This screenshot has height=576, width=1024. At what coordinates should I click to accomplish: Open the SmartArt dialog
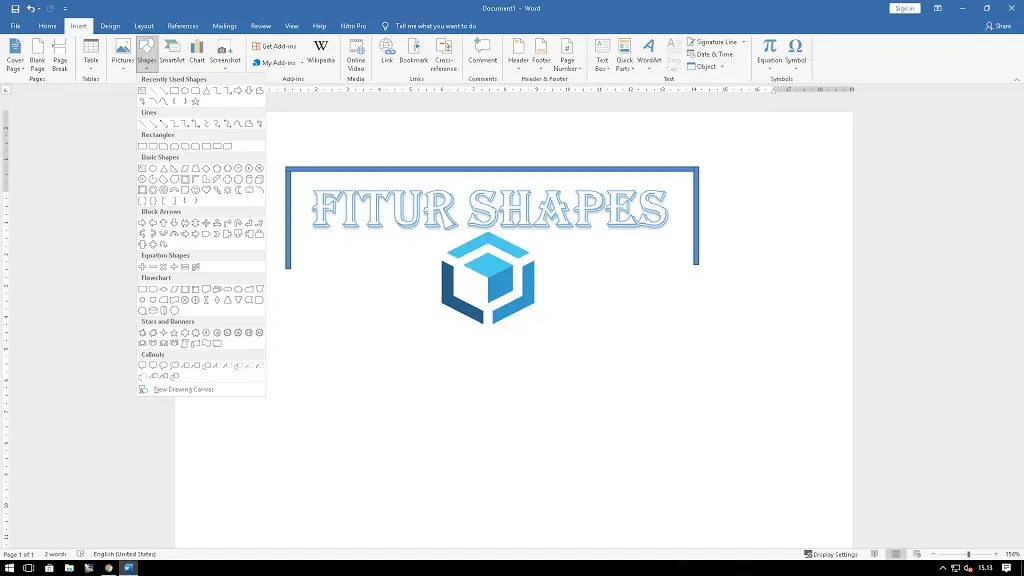[172, 52]
